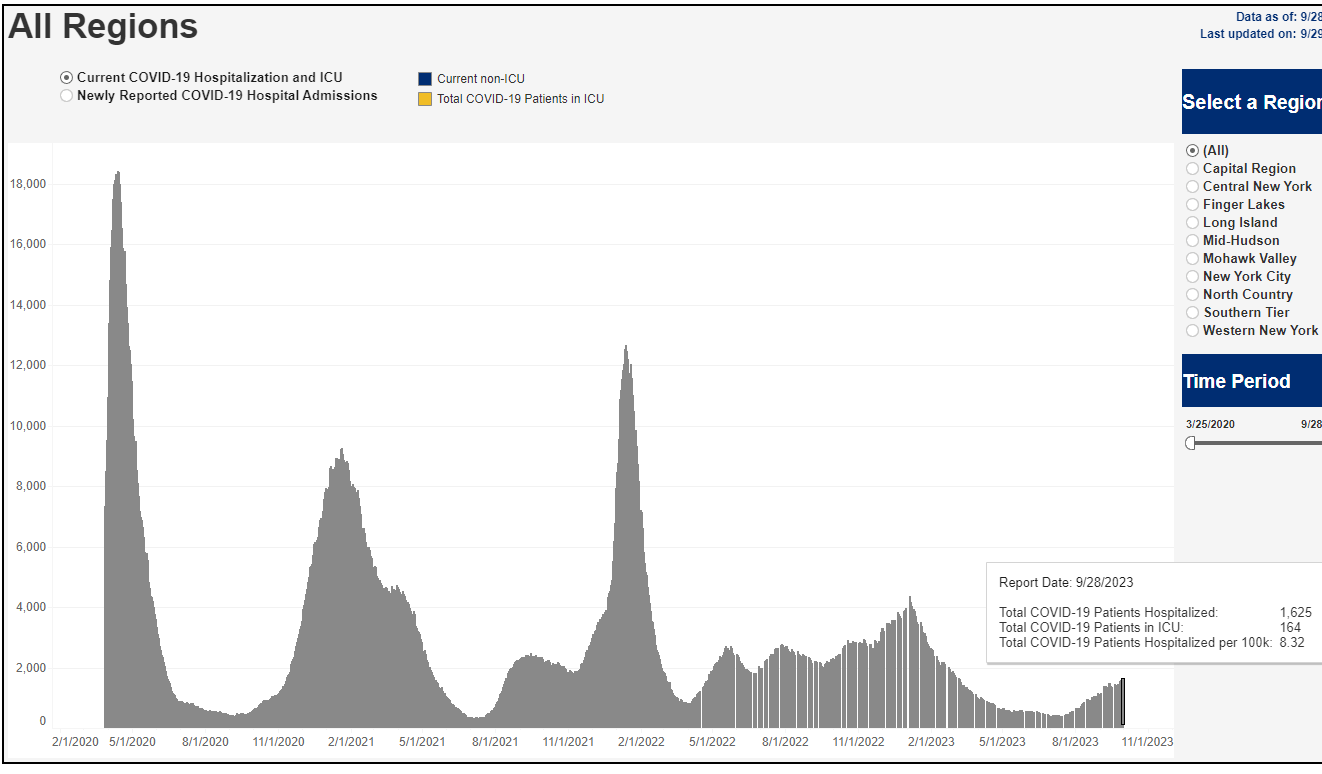The width and height of the screenshot is (1322, 774).
Task: Click the Current non-ICU navy legend swatch
Action: tap(425, 79)
